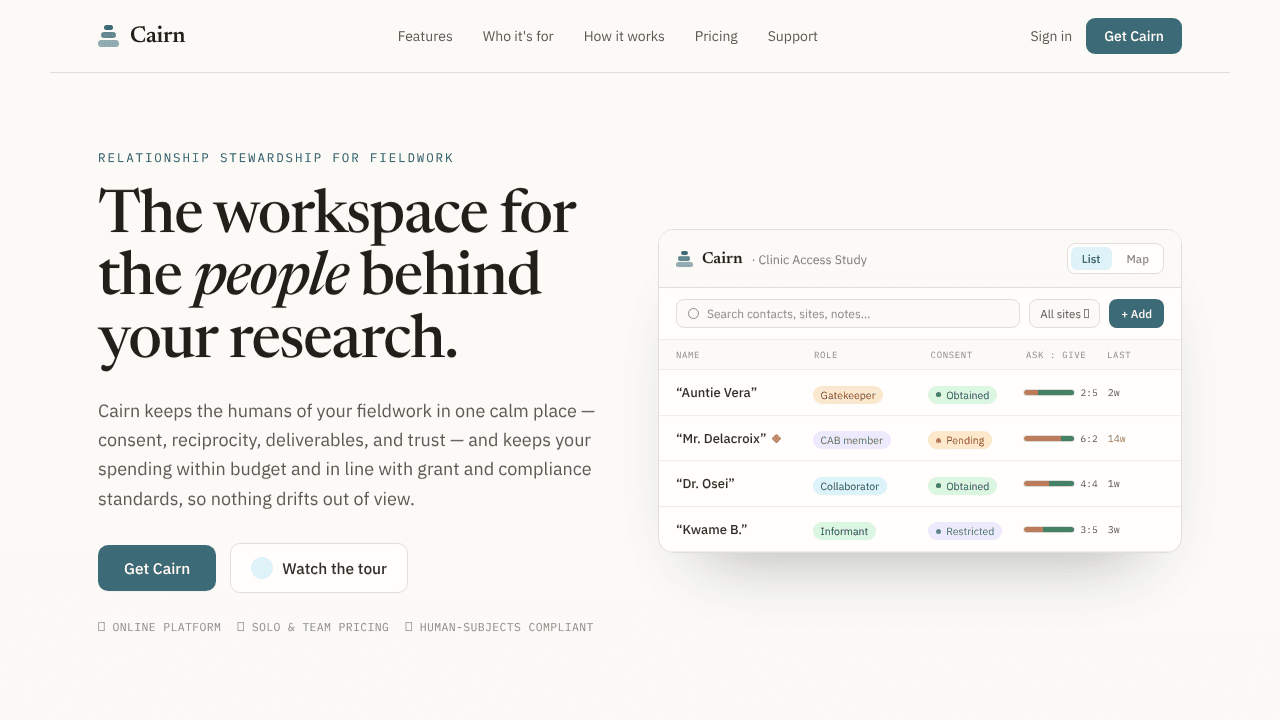Image resolution: width=1280 pixels, height=720 pixels.
Task: Click the Gatekeeper role tag
Action: (x=848, y=395)
